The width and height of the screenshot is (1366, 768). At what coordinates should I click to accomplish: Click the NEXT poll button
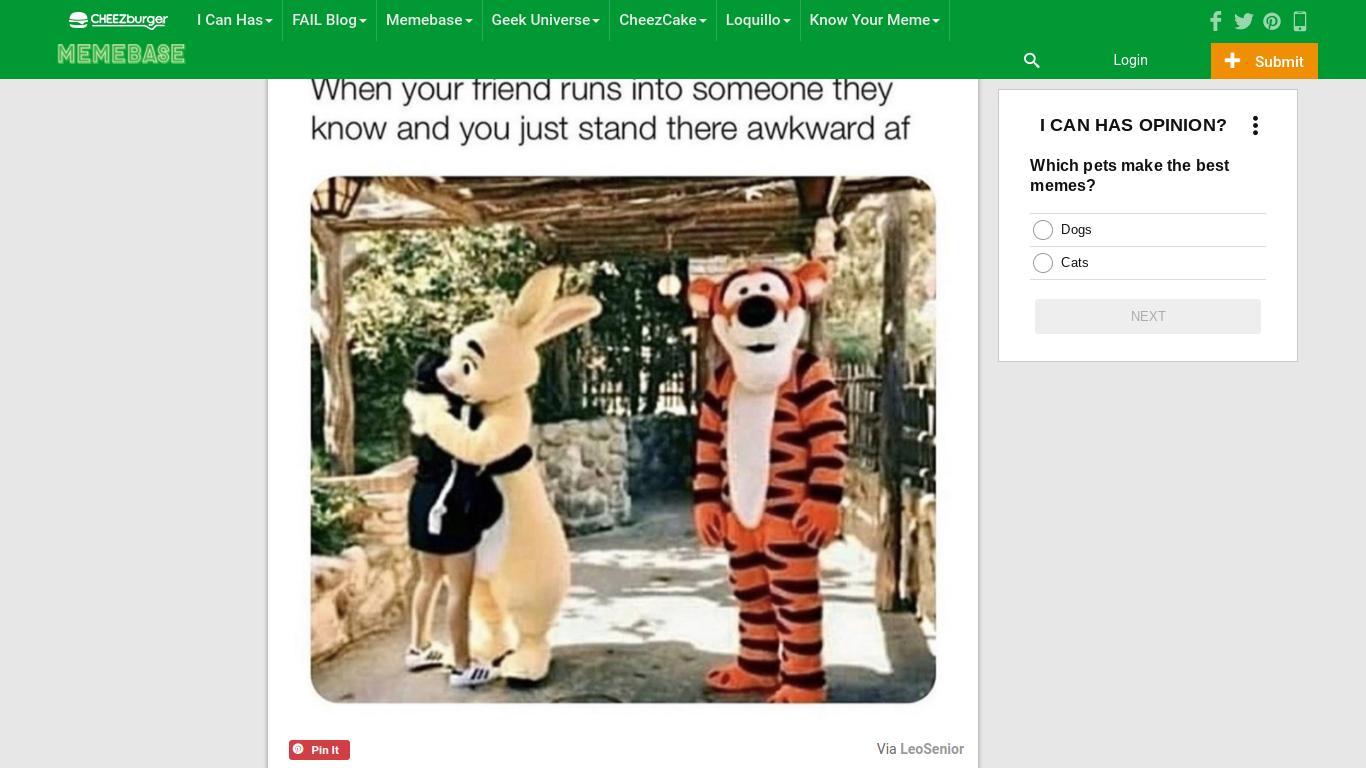(1148, 316)
